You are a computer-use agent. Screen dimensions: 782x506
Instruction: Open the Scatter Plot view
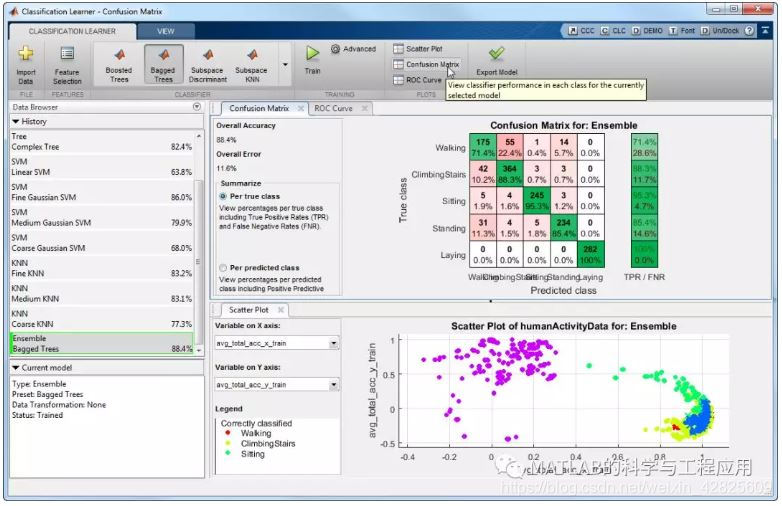[x=418, y=49]
